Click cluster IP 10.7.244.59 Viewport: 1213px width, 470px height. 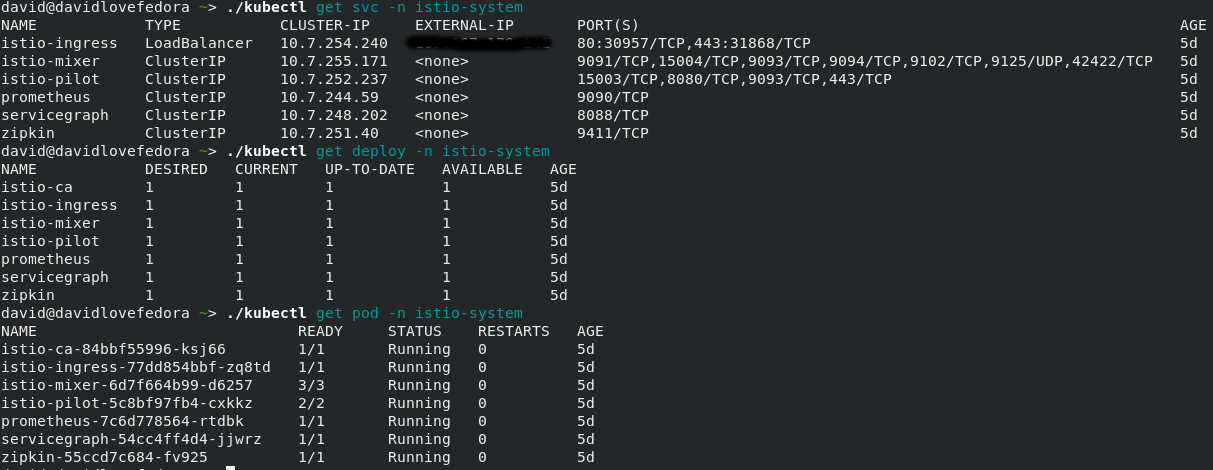click(329, 97)
